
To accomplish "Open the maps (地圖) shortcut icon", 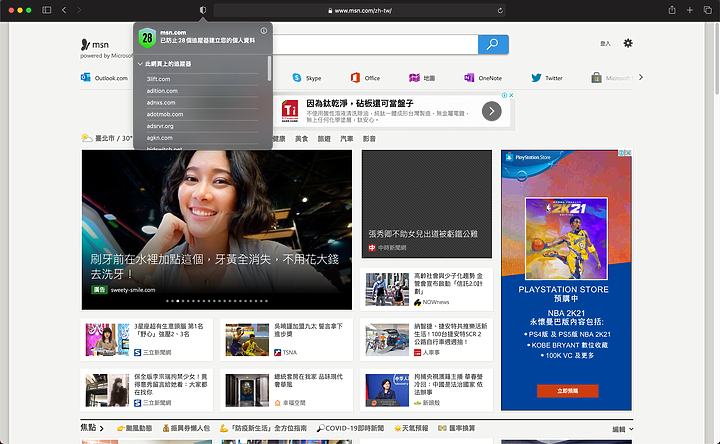I will click(x=414, y=78).
